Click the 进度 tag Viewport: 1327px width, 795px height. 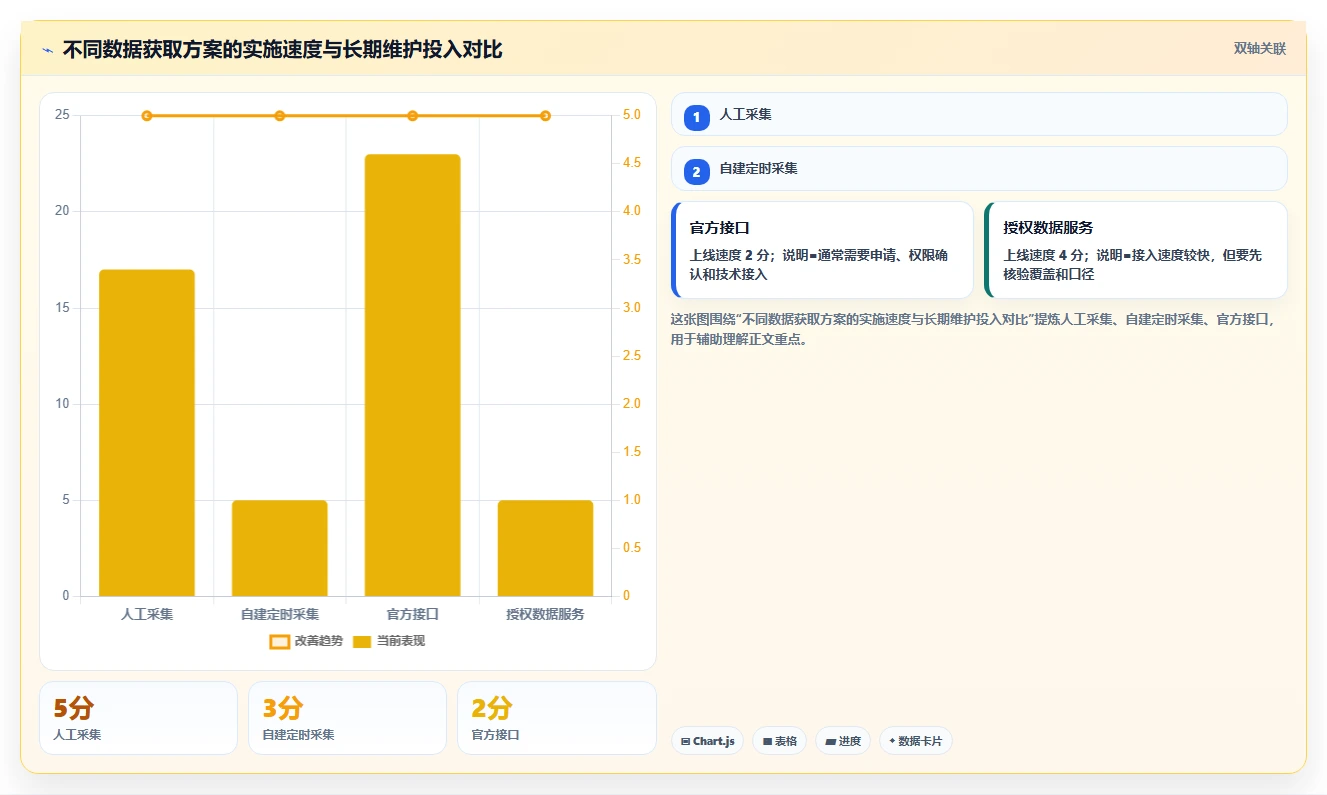coord(843,741)
